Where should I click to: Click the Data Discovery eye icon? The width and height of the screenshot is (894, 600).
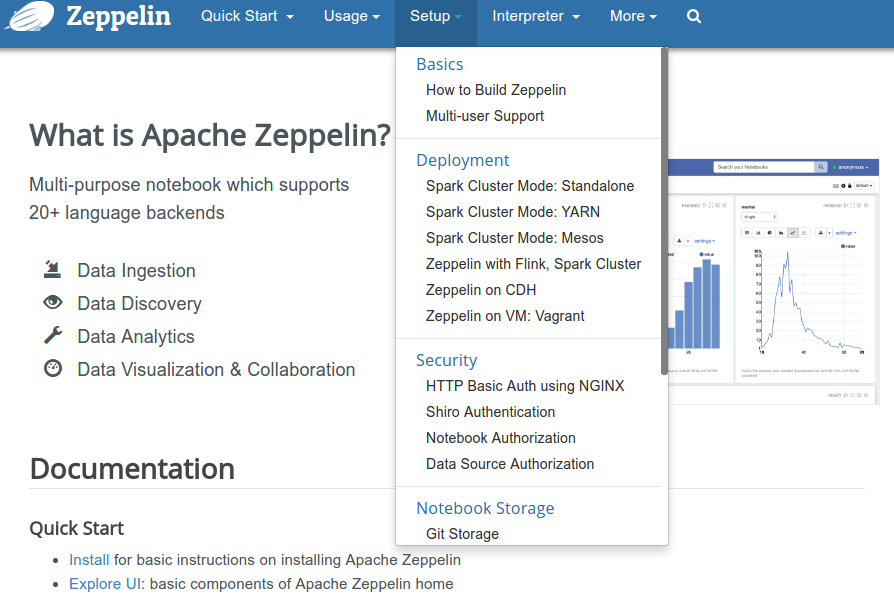click(x=53, y=302)
